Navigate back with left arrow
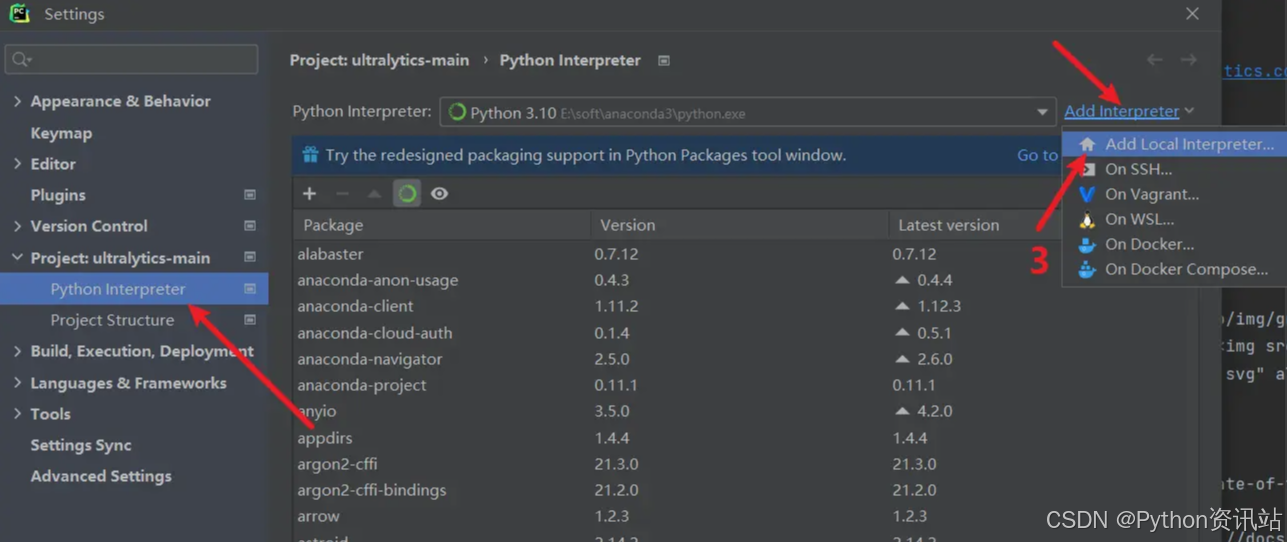 tap(1155, 60)
